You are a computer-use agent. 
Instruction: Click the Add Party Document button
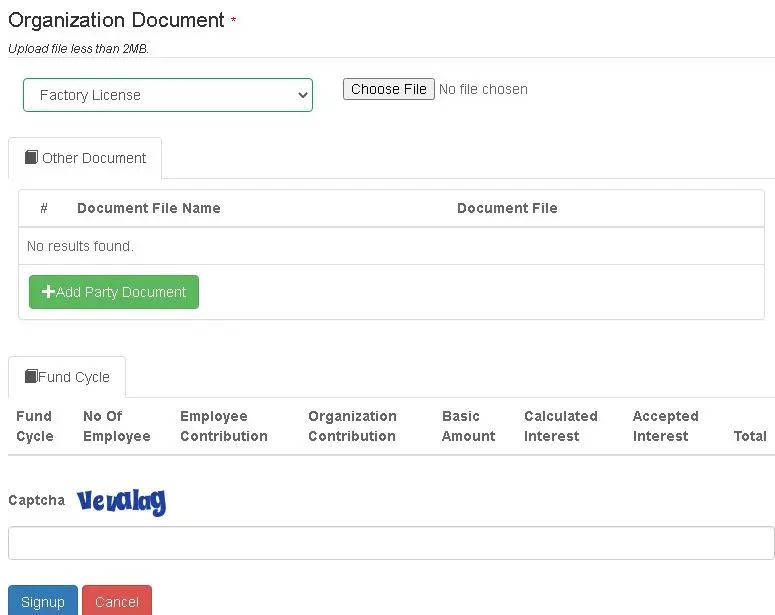pyautogui.click(x=114, y=292)
